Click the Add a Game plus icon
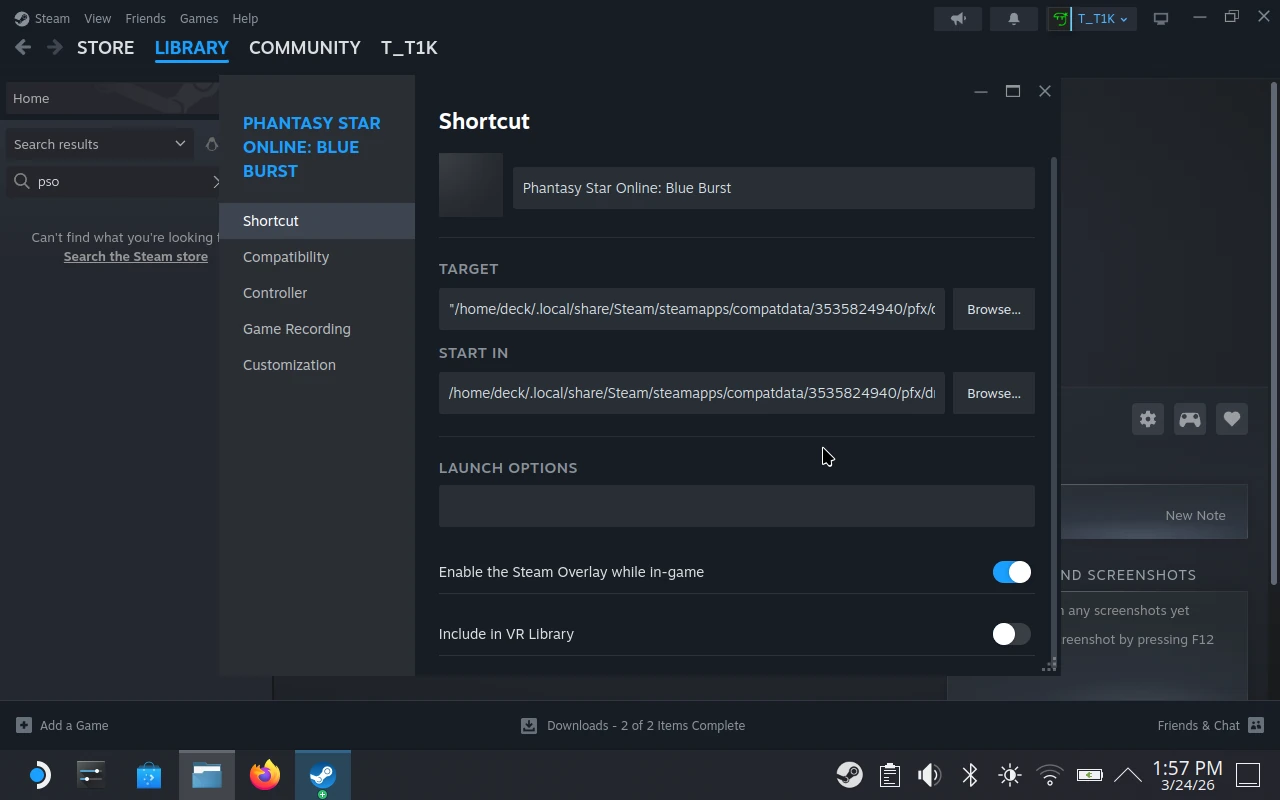This screenshot has width=1280, height=800. click(x=22, y=725)
